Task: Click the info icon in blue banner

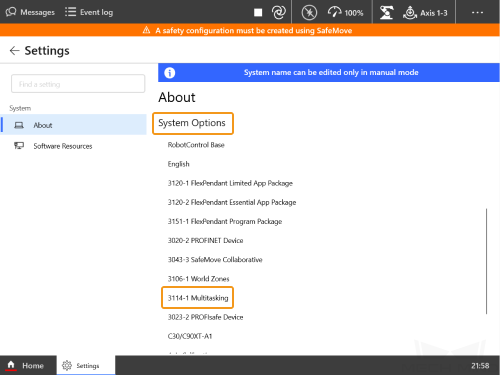Action: [169, 73]
